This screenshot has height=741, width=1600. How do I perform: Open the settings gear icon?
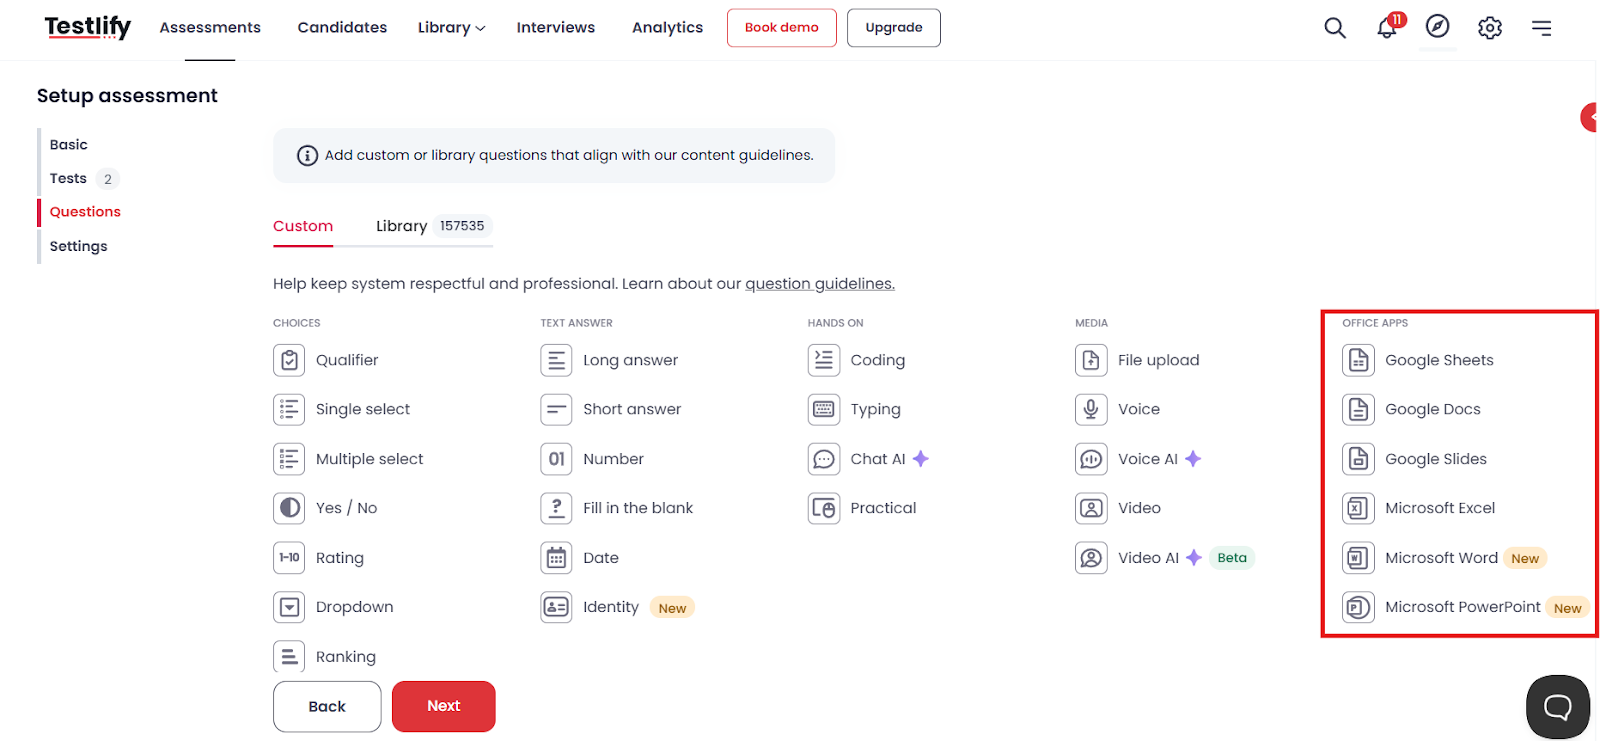pos(1490,28)
